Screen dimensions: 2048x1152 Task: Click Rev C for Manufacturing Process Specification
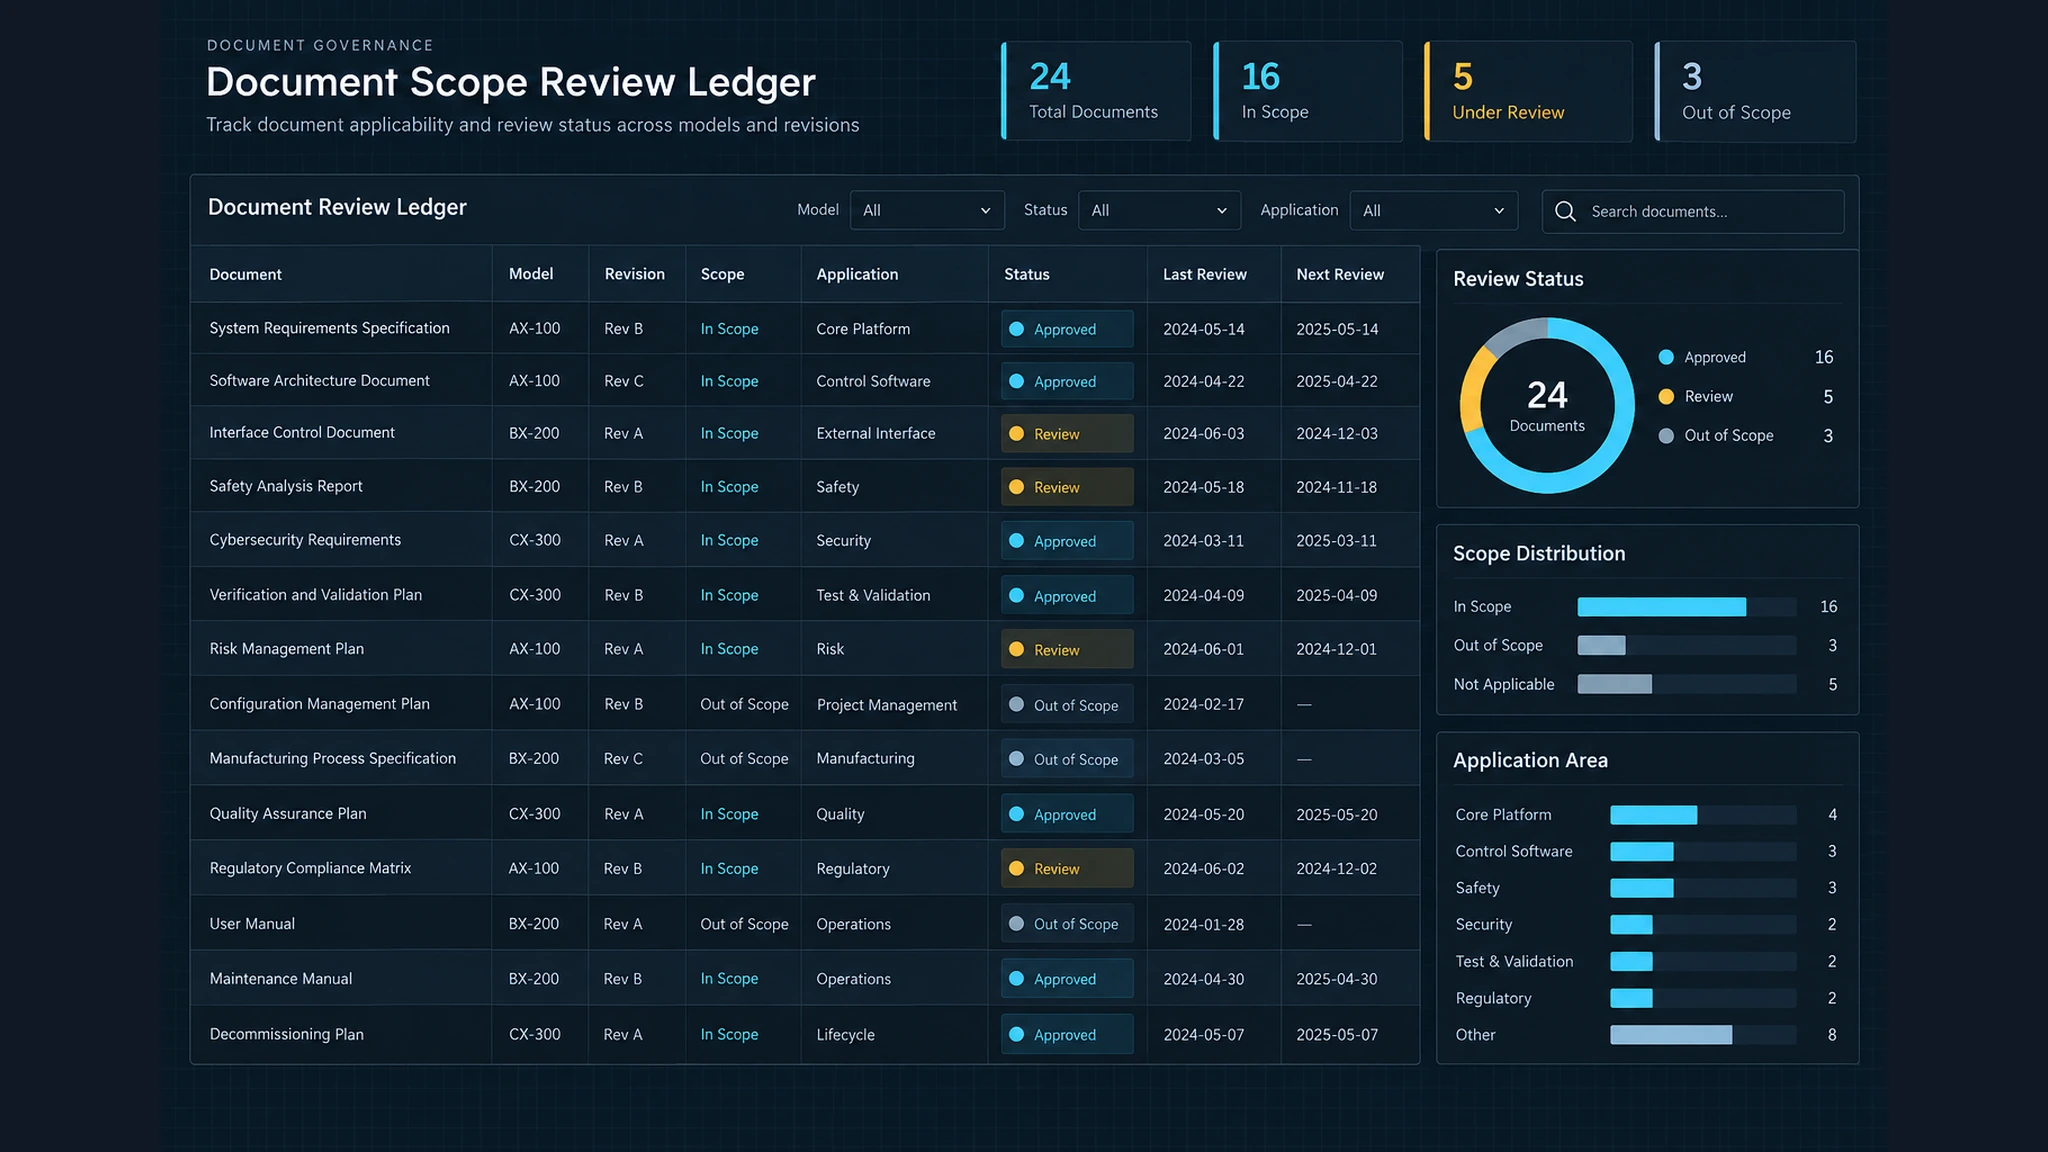(x=624, y=758)
